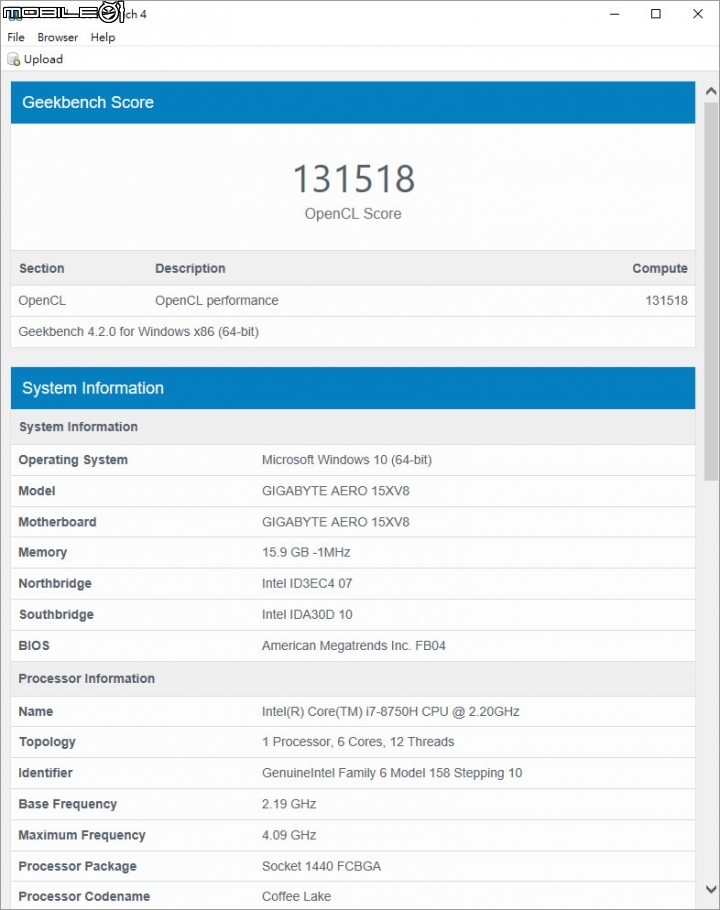Open the Help menu

(103, 37)
